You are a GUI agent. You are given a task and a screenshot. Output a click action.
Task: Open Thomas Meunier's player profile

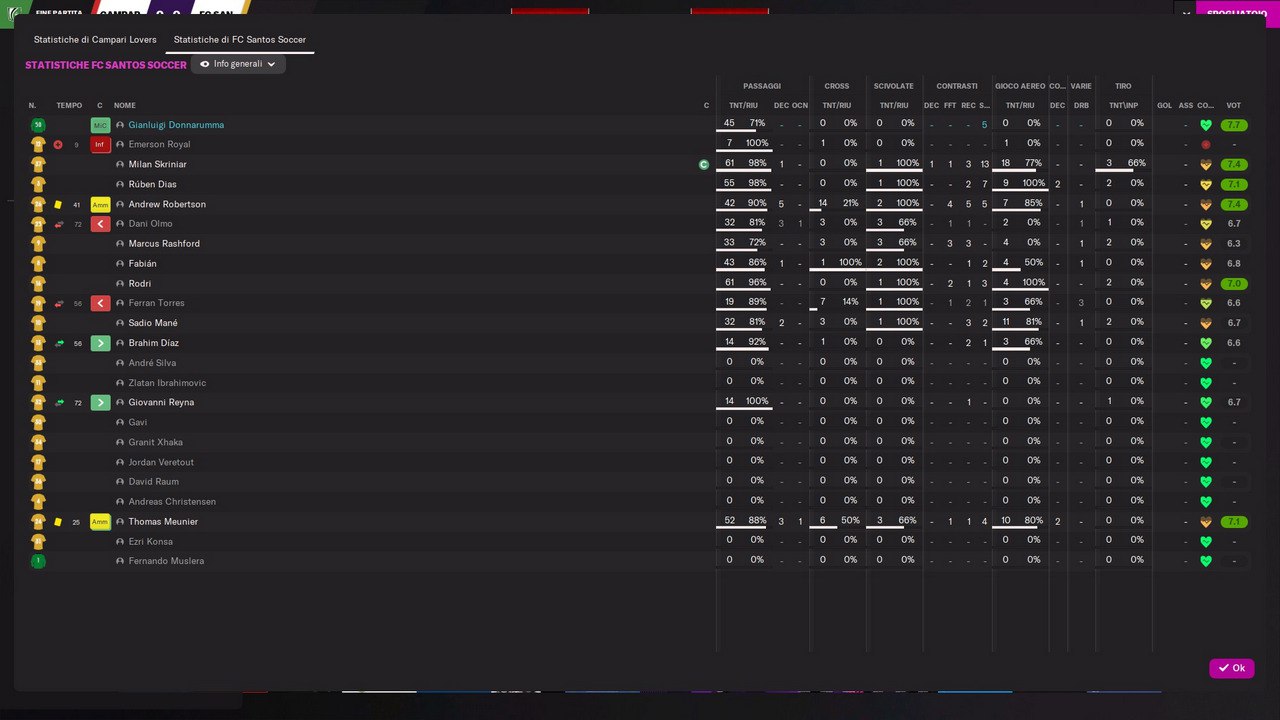click(163, 522)
